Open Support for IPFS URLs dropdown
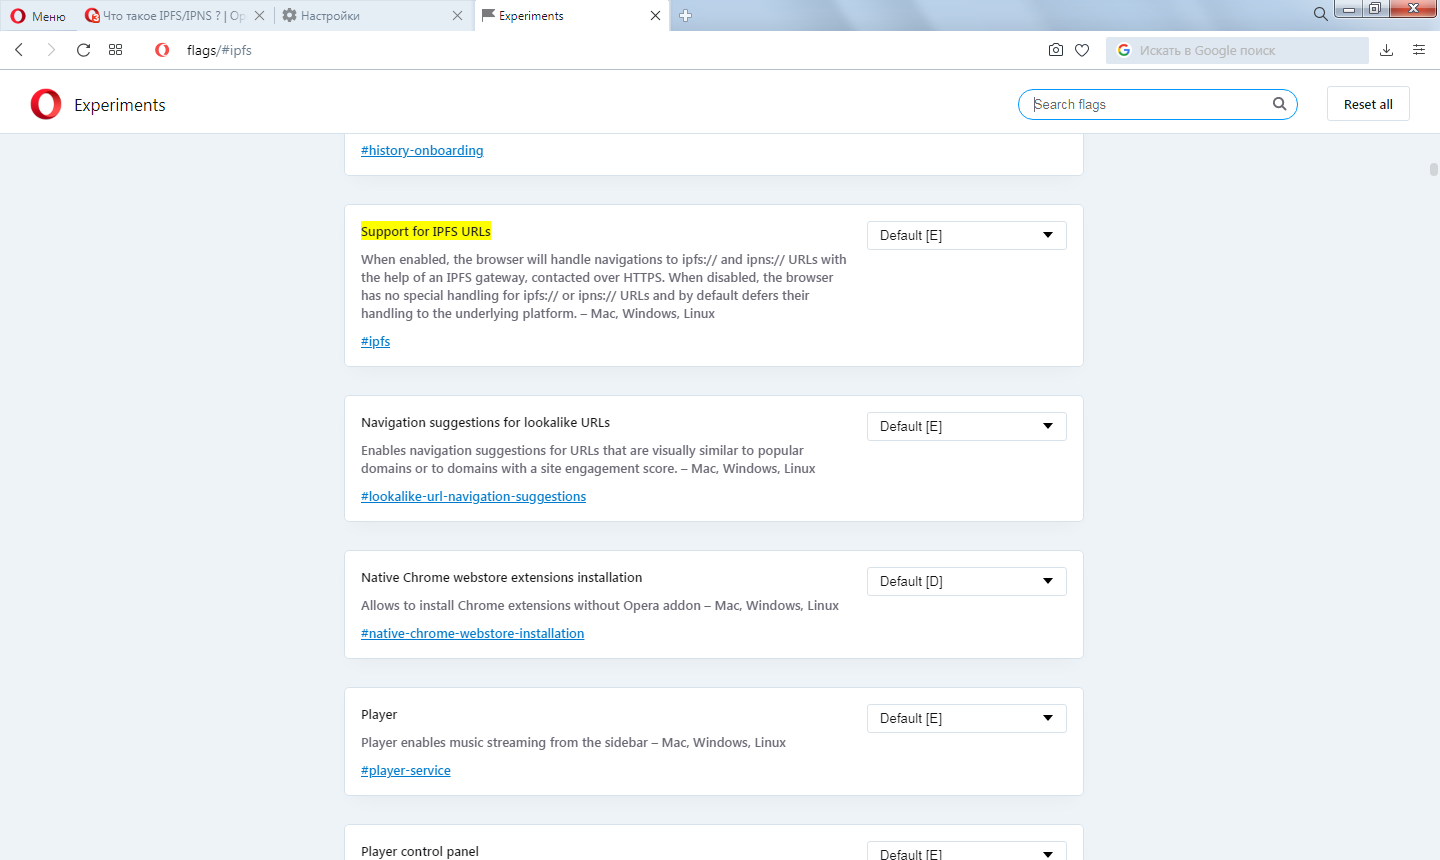The width and height of the screenshot is (1440, 860). tap(967, 236)
